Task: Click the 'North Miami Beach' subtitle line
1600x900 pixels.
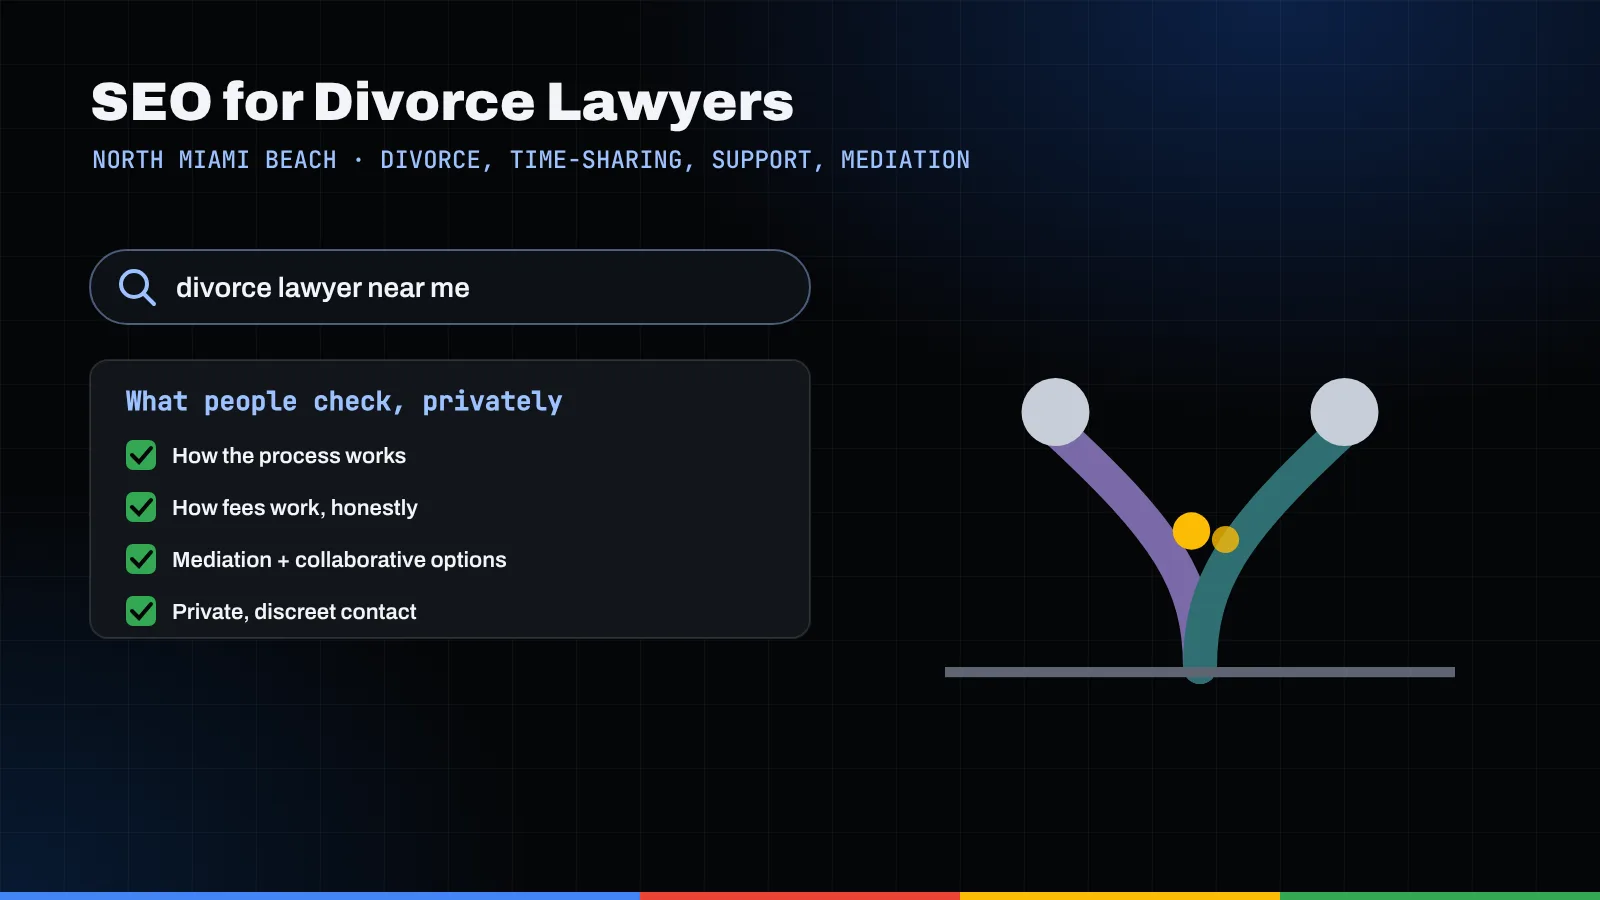Action: [x=531, y=160]
